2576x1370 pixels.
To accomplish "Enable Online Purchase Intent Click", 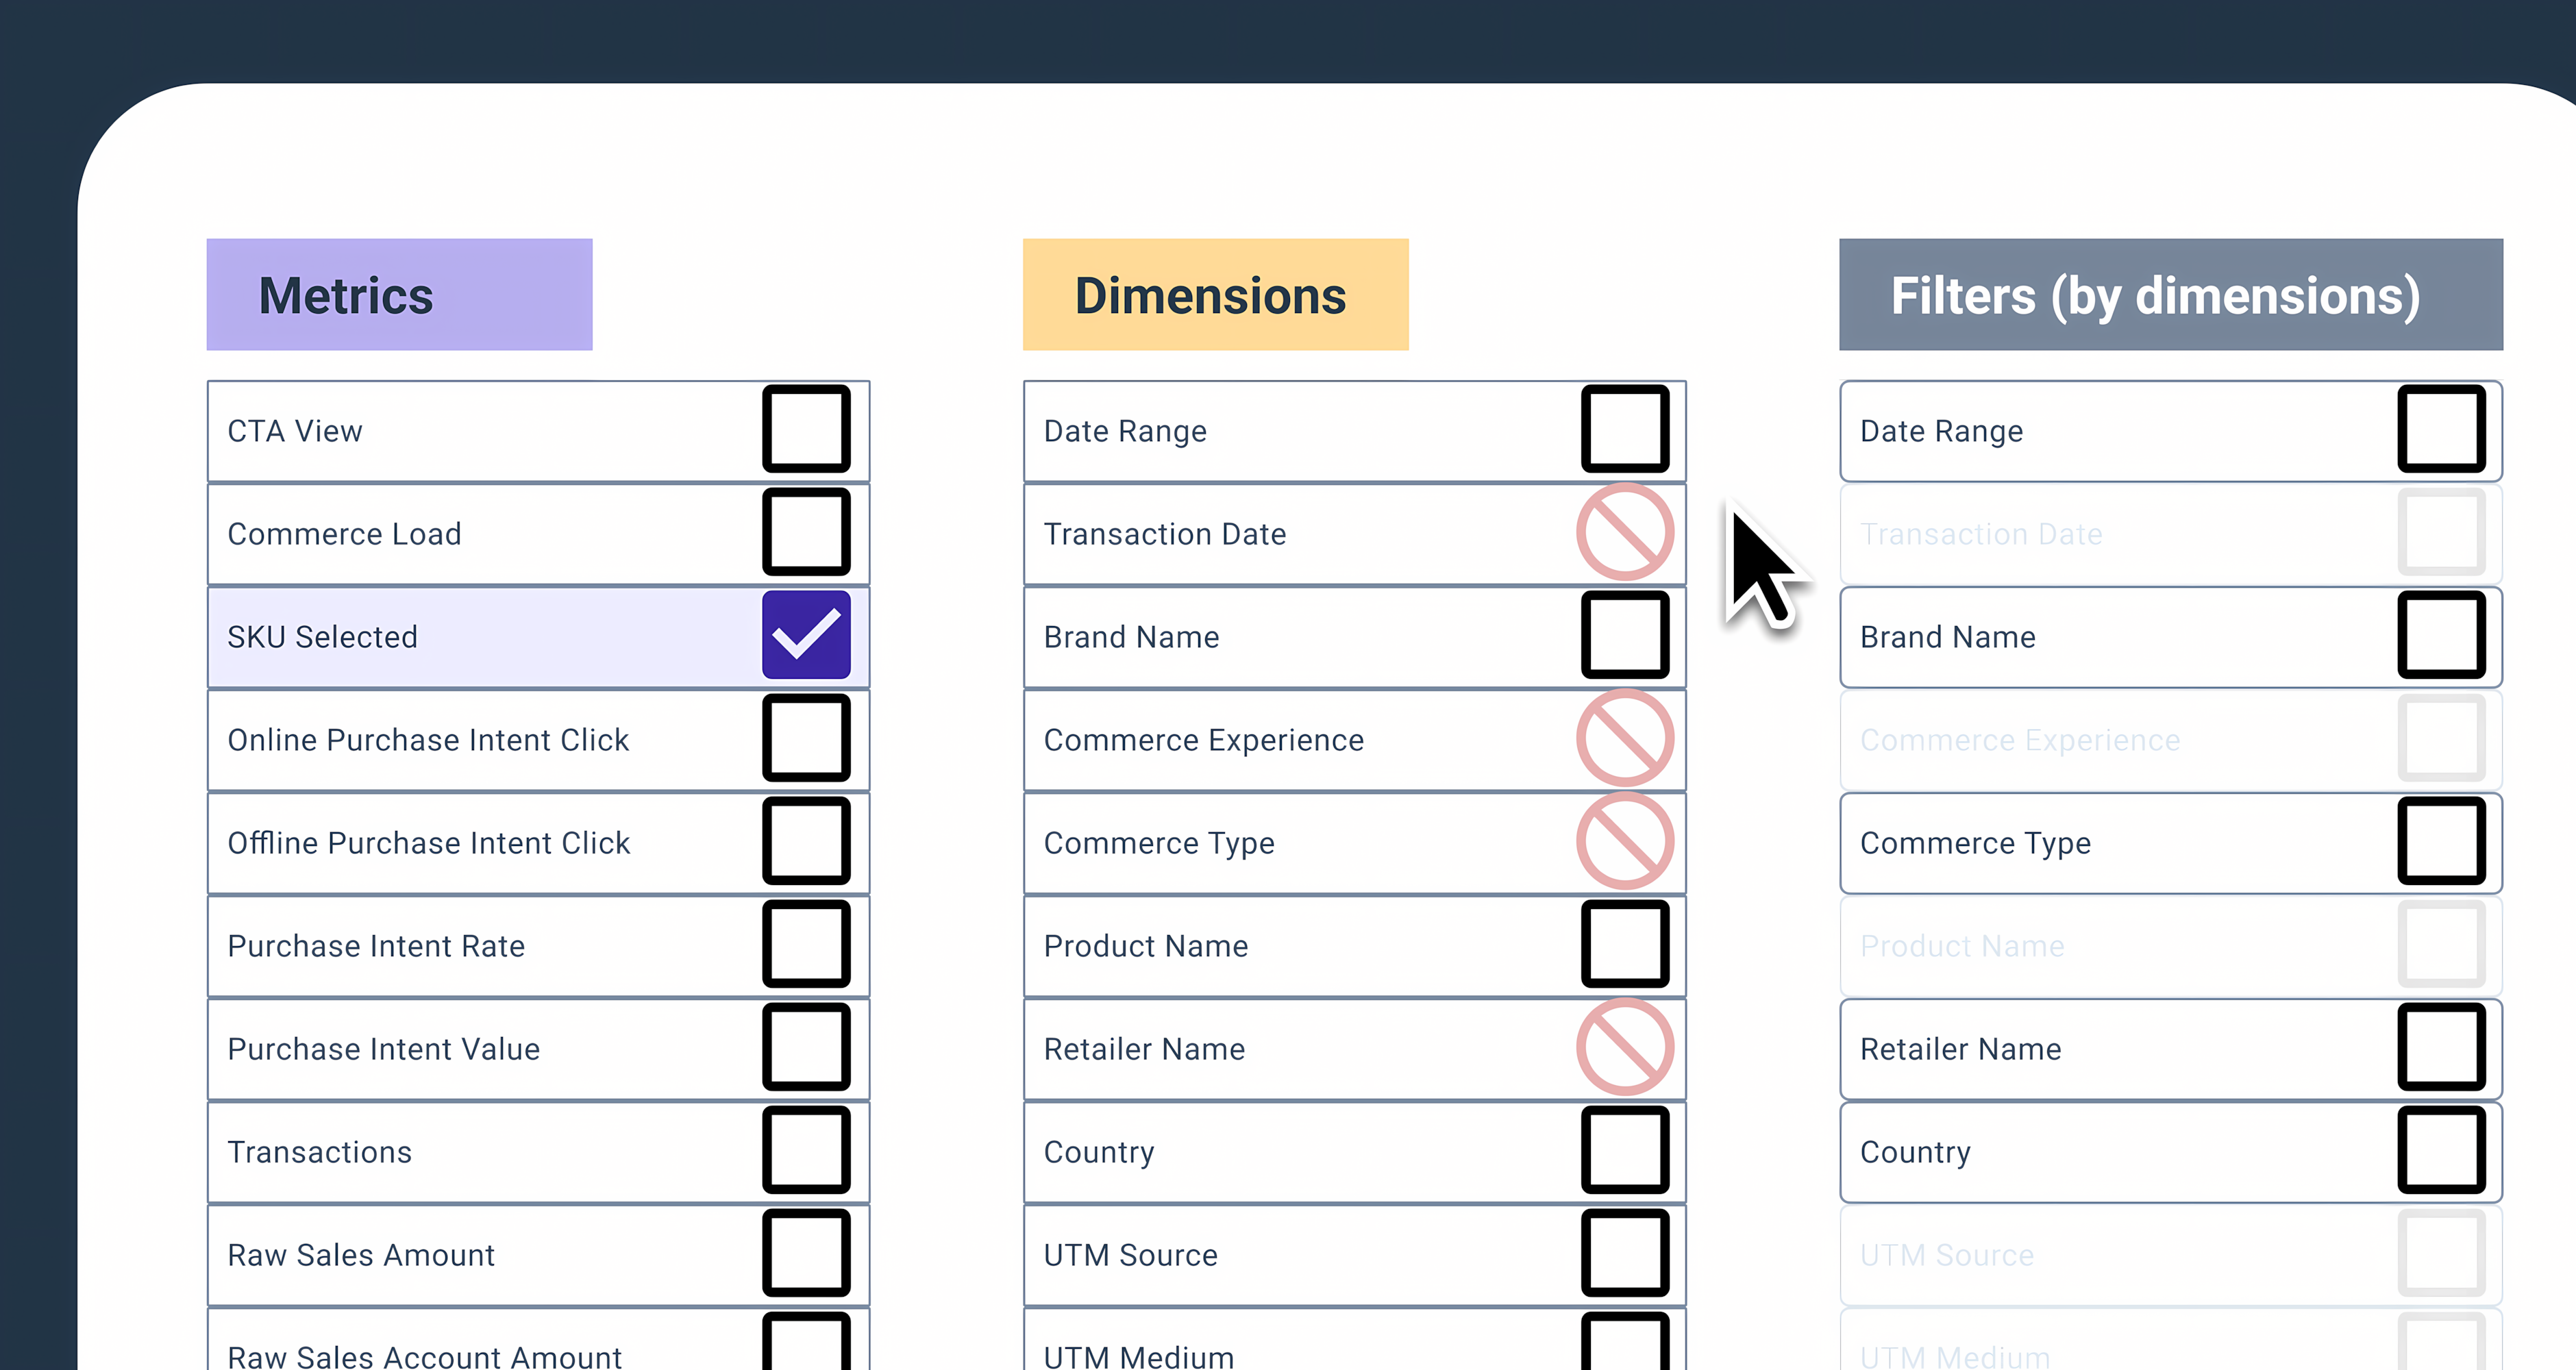I will pyautogui.click(x=806, y=738).
